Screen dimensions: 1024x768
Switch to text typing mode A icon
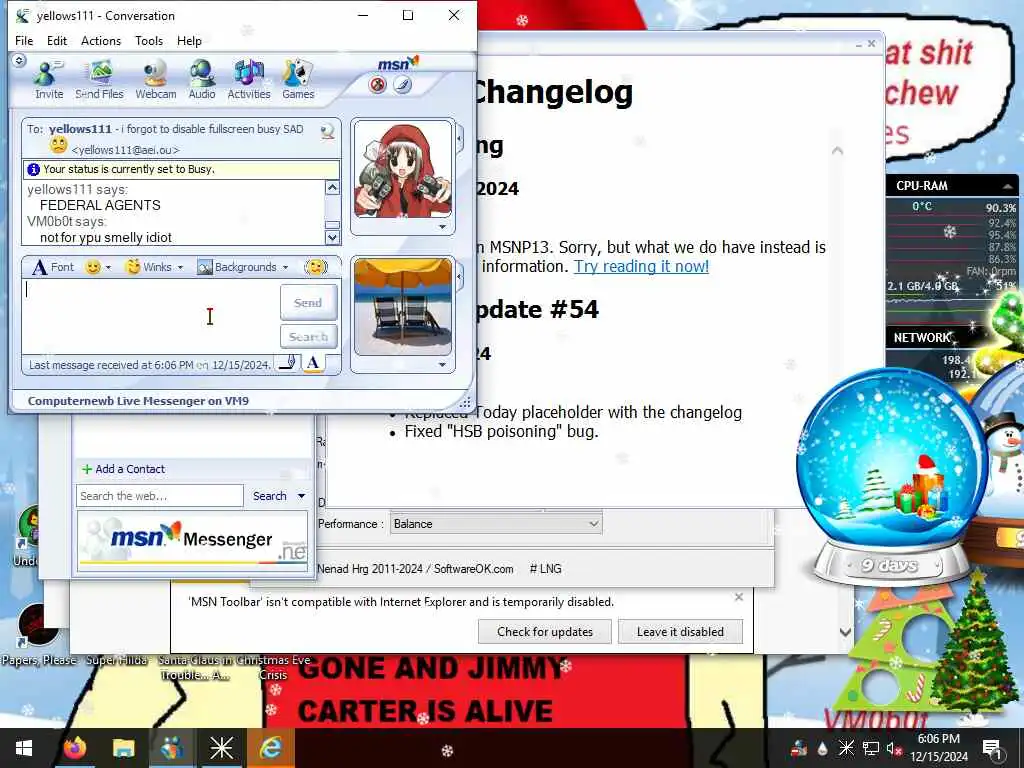313,363
